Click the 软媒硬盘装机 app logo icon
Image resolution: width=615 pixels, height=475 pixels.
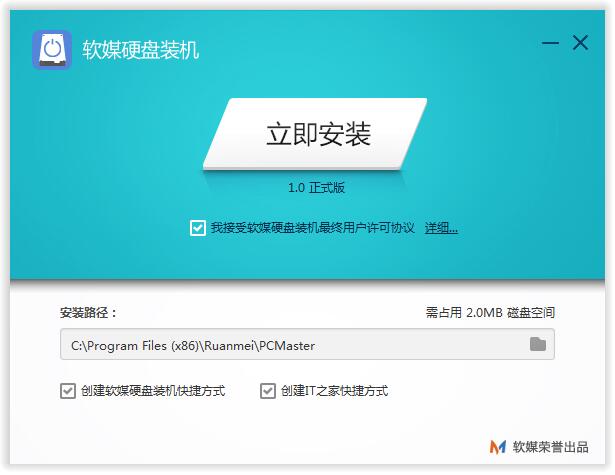52,50
